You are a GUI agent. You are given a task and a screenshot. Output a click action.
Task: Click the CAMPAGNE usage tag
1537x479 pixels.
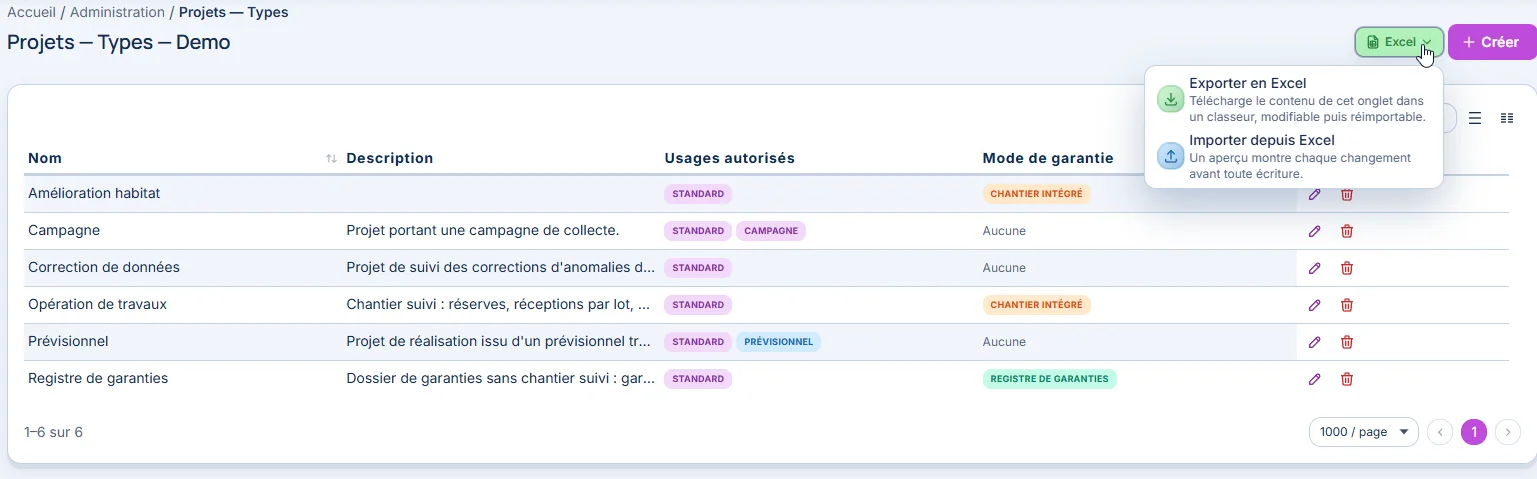[771, 231]
